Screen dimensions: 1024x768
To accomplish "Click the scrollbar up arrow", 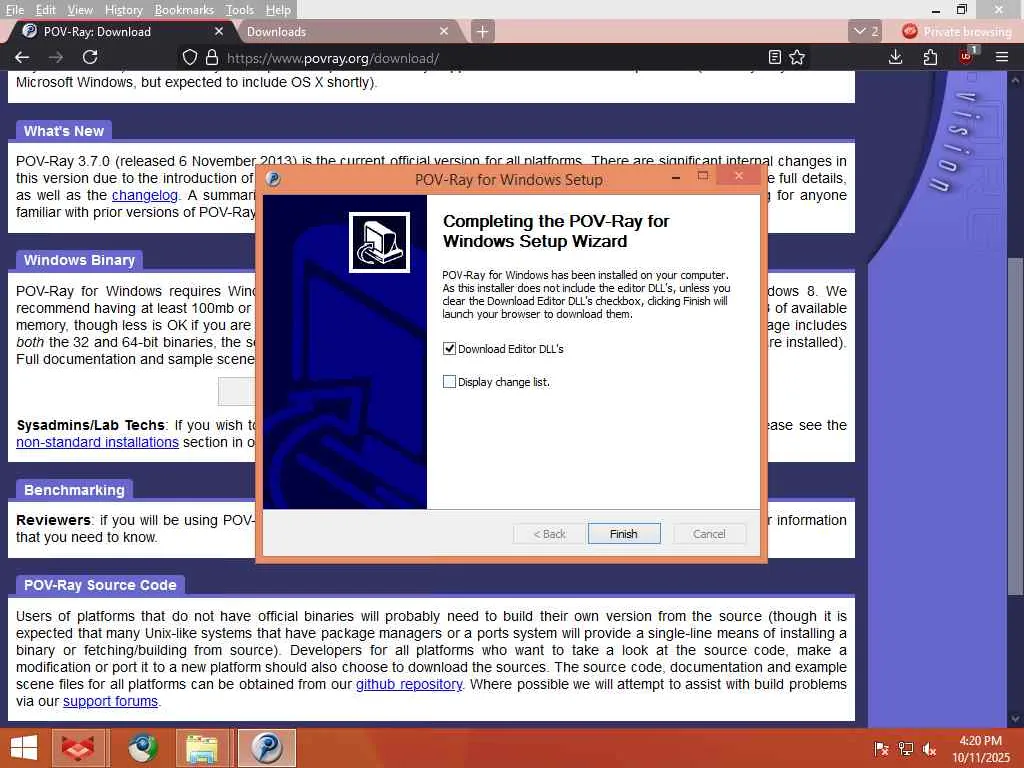I will click(1015, 80).
